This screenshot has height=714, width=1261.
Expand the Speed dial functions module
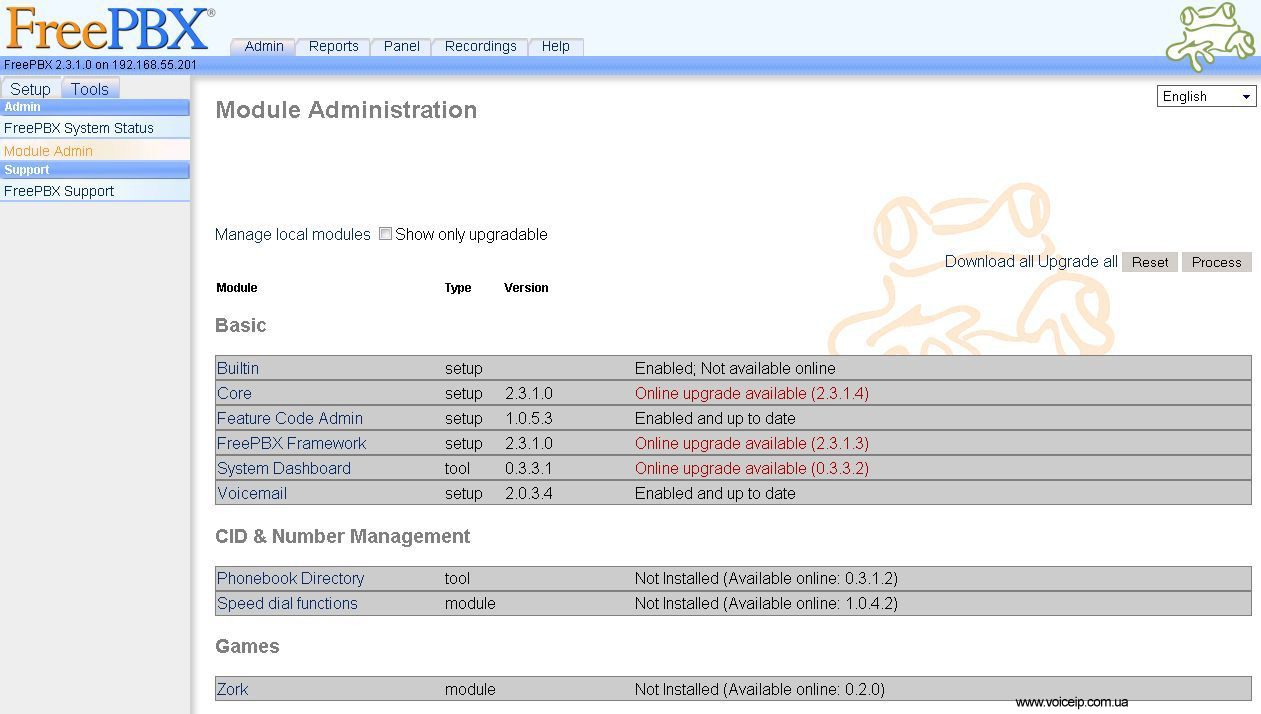pyautogui.click(x=287, y=603)
